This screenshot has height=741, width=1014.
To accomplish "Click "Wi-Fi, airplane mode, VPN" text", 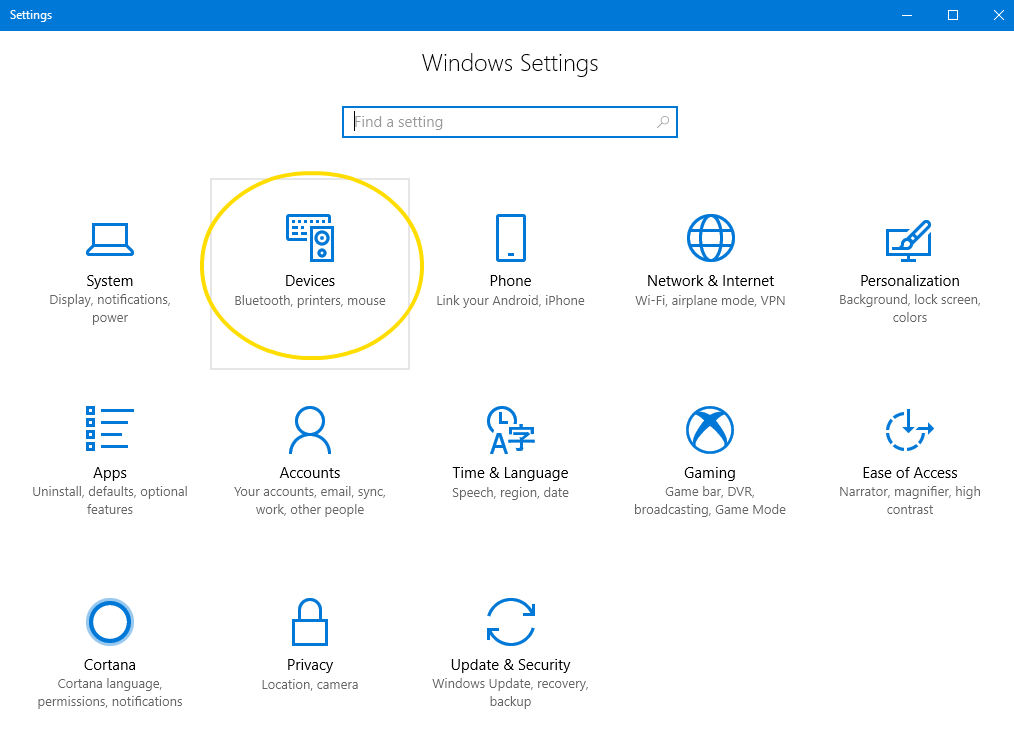I will click(710, 301).
